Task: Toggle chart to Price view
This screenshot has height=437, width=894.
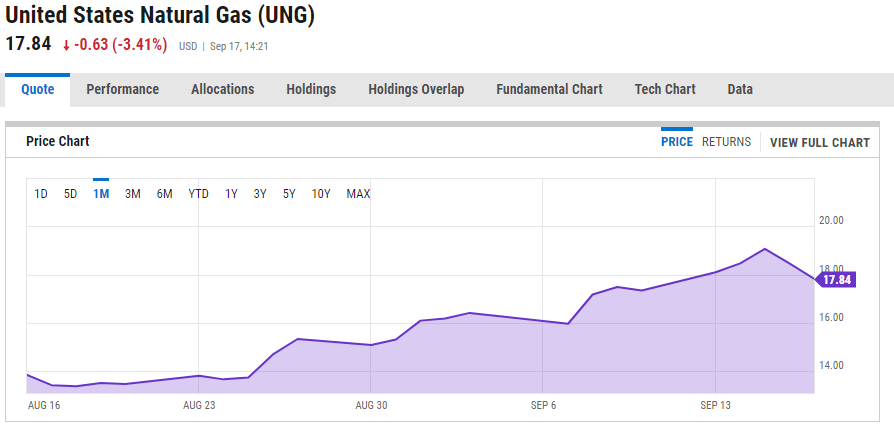Action: pyautogui.click(x=677, y=142)
